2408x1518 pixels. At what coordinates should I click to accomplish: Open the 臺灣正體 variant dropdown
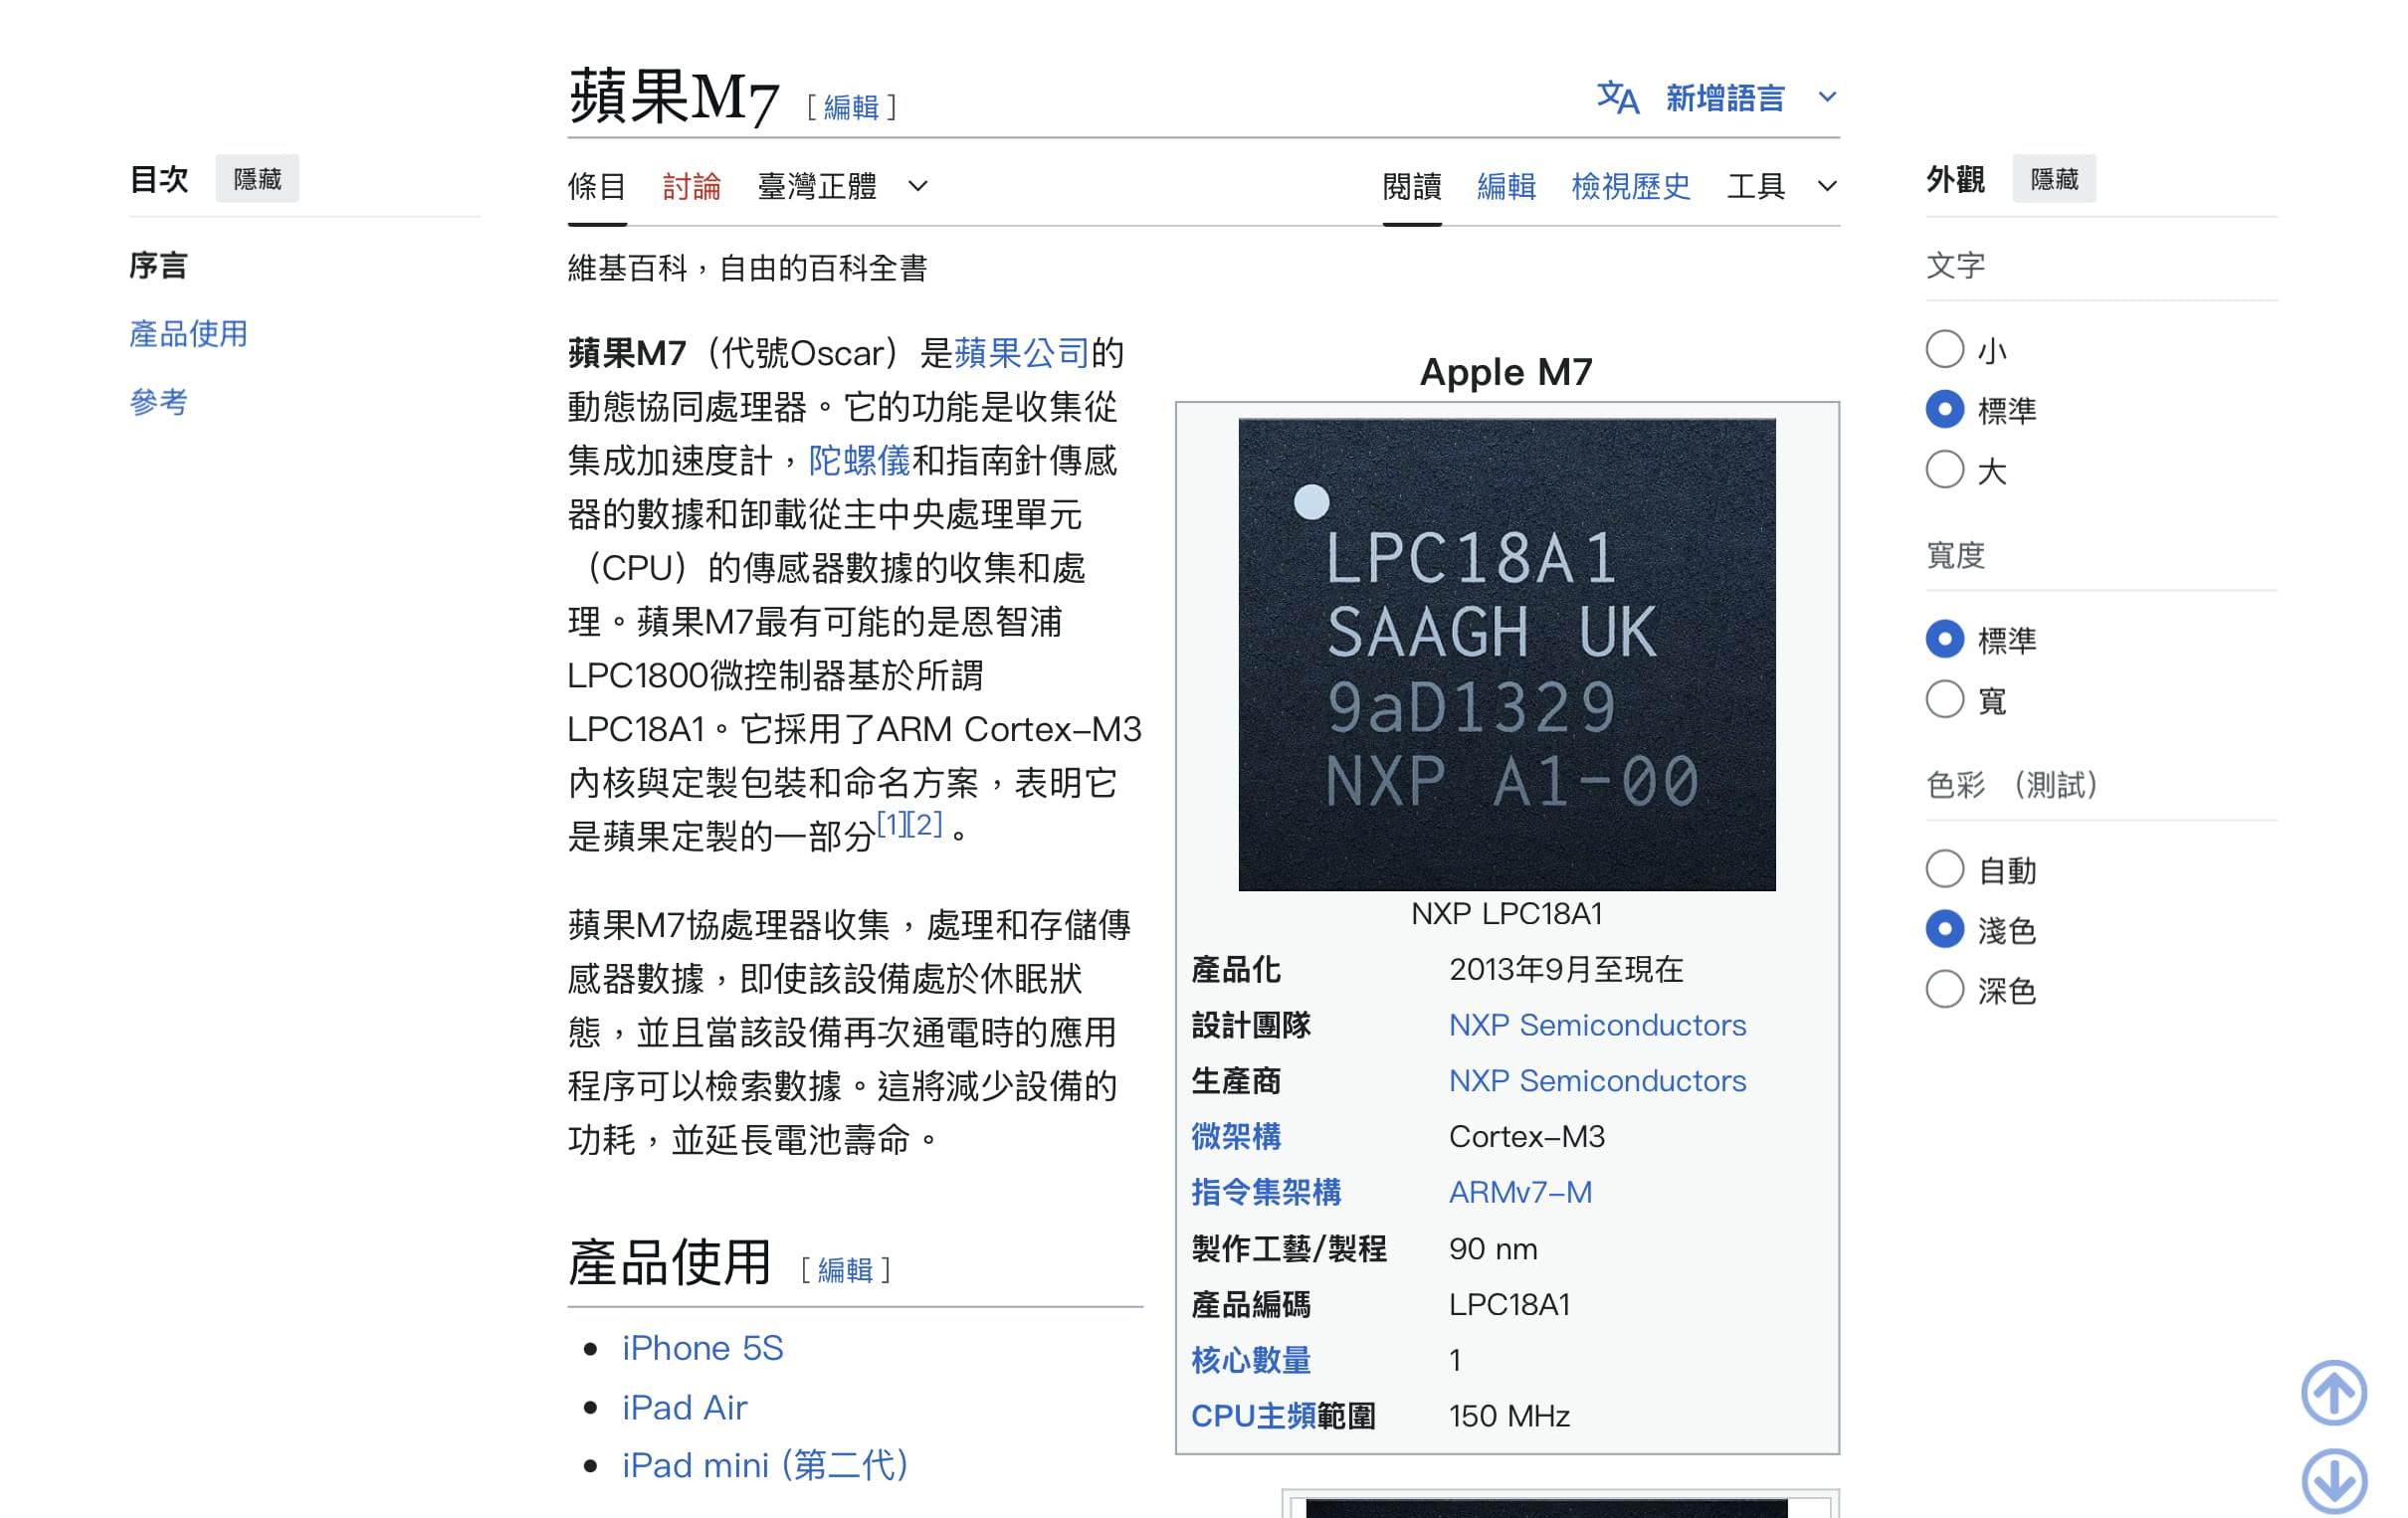(x=842, y=186)
